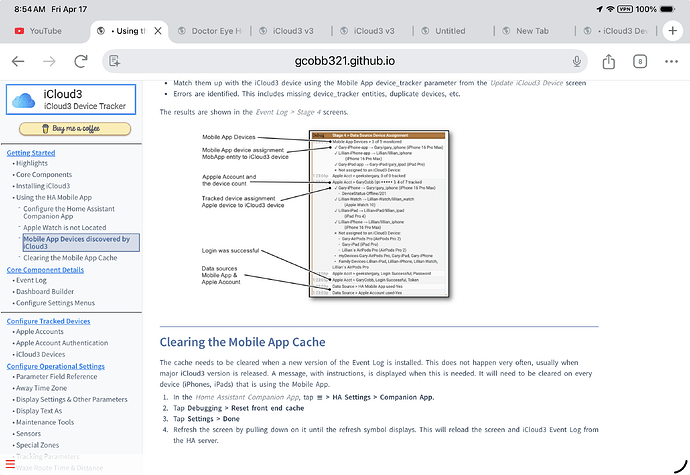Tap the Wi-Fi status icon
This screenshot has width=690, height=475.
coord(610,9)
